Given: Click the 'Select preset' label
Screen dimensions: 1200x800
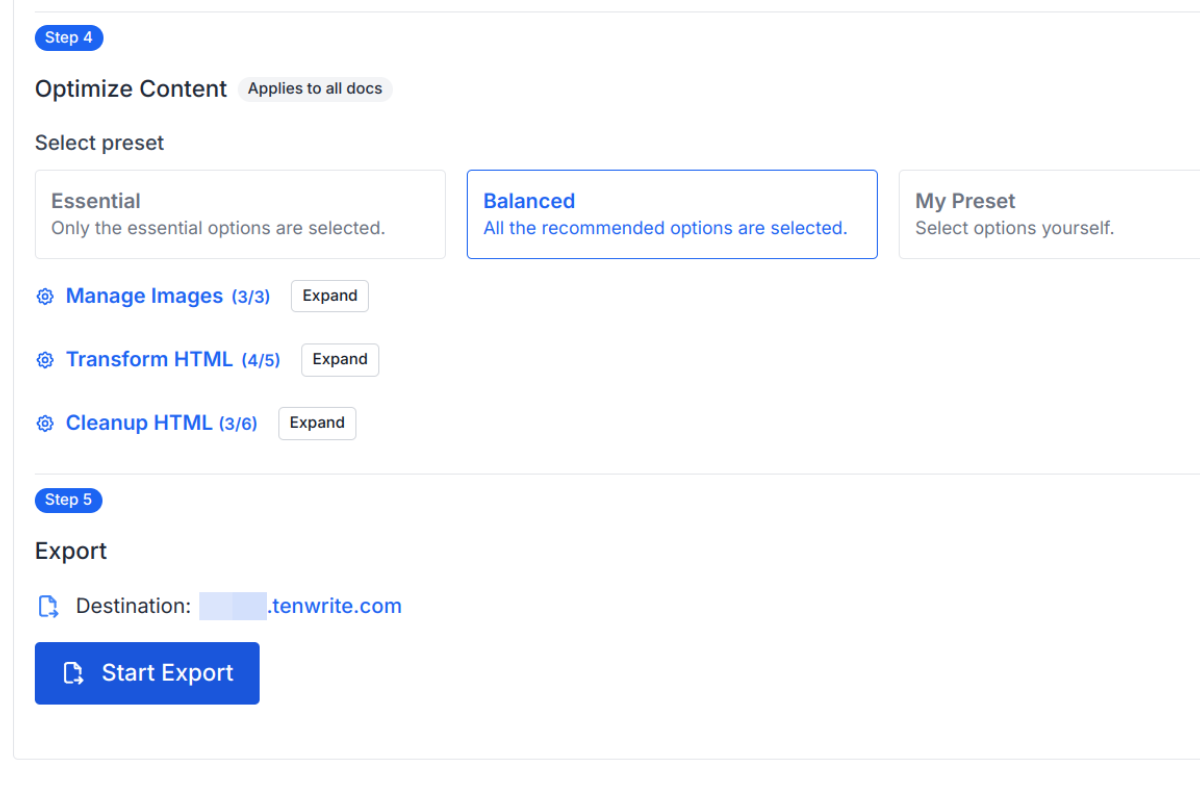Looking at the screenshot, I should point(100,143).
